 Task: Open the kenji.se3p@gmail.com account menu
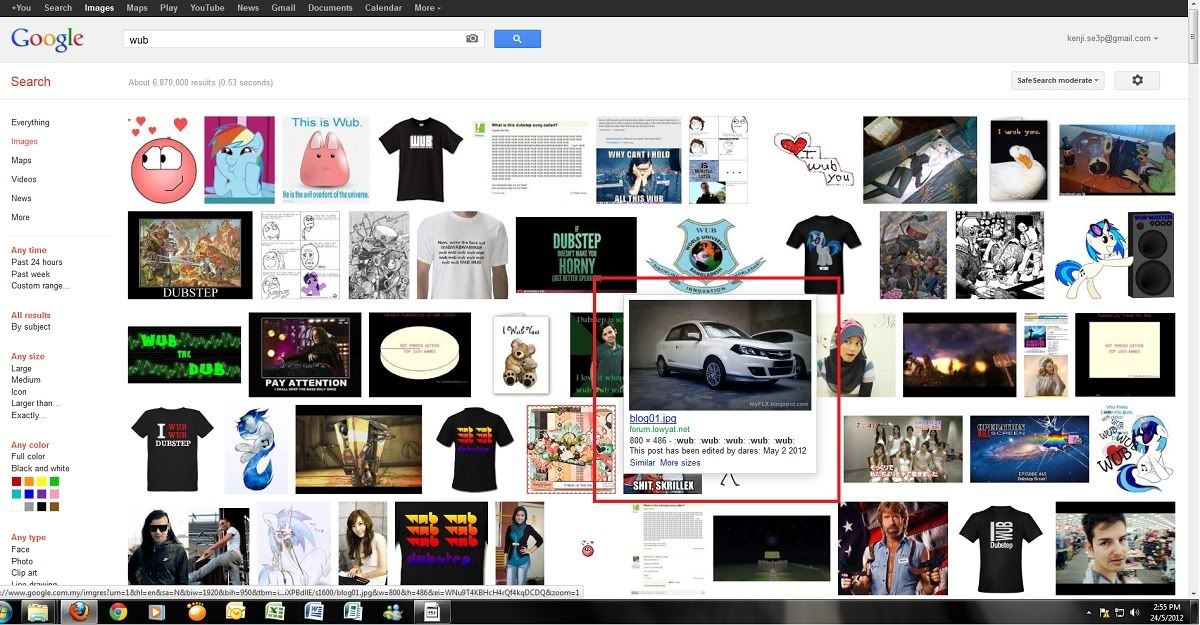(1112, 38)
